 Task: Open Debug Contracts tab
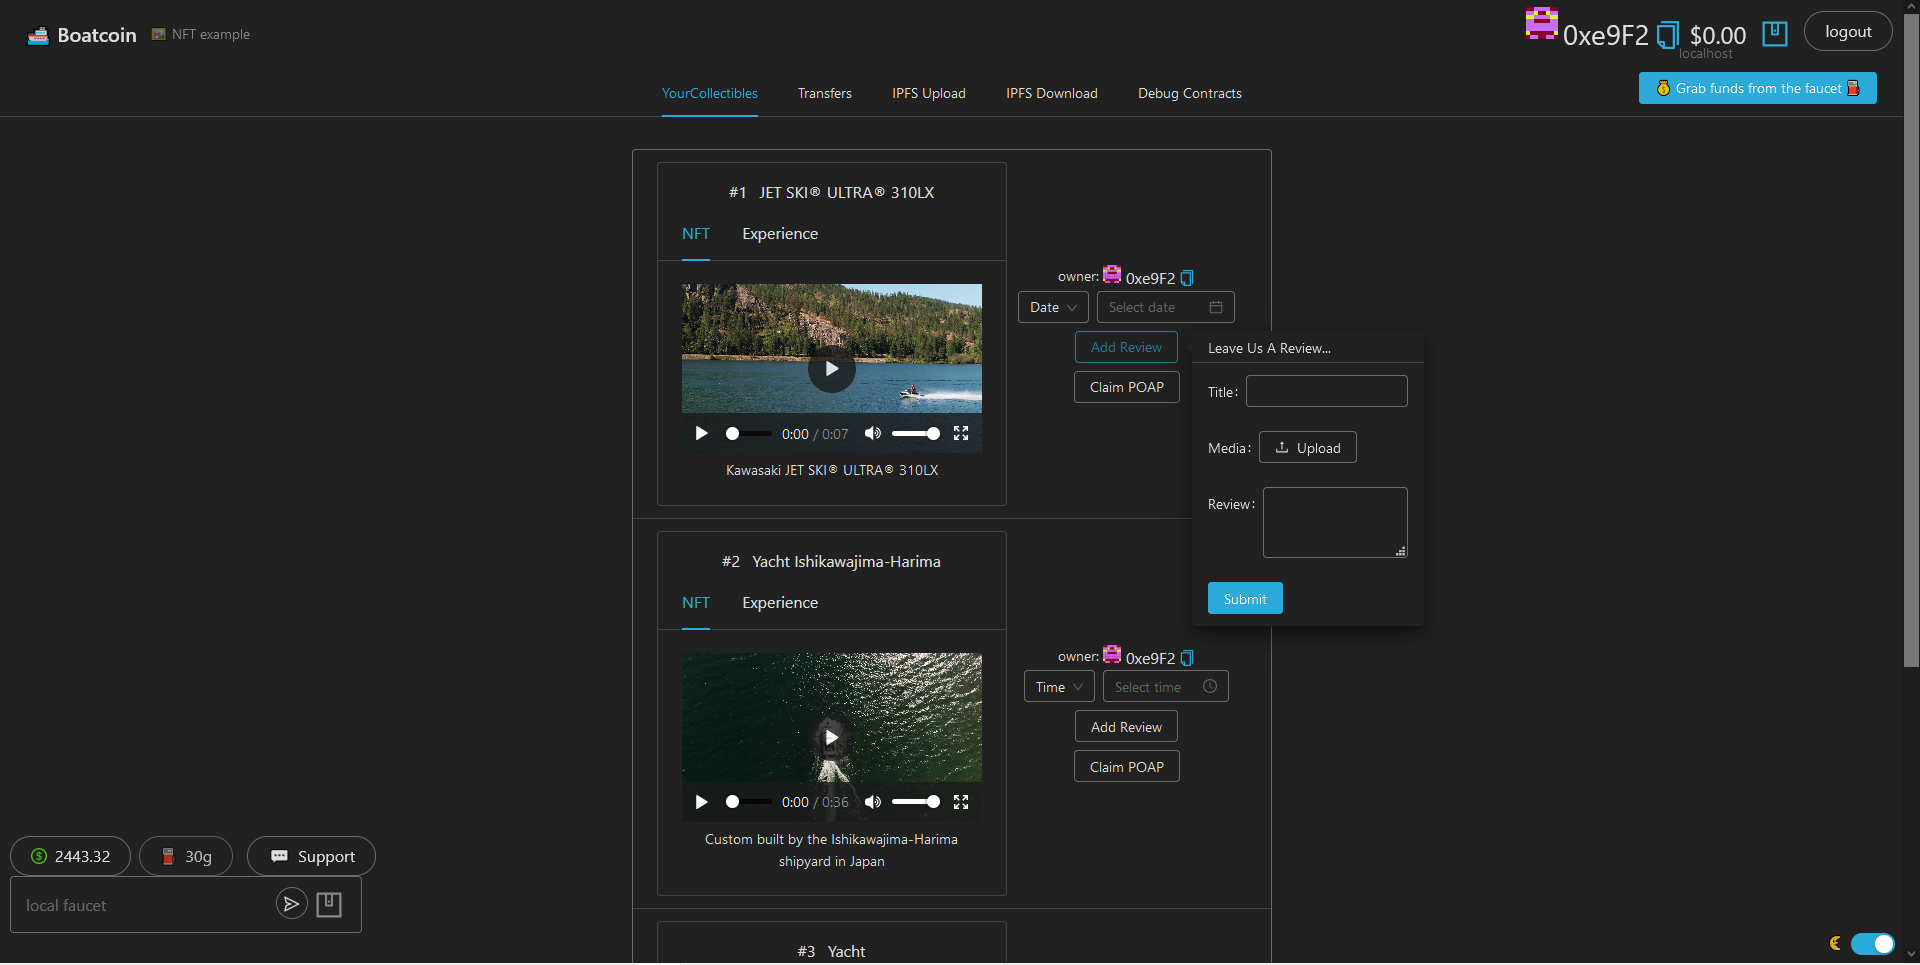(1190, 93)
